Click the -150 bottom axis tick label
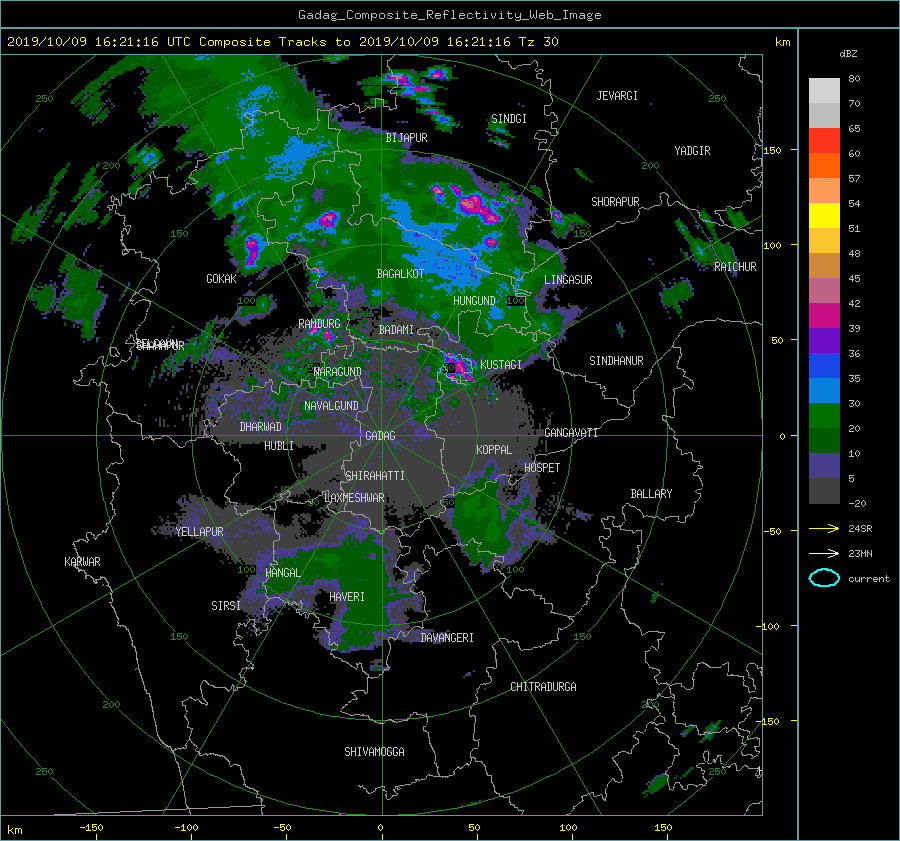 (x=91, y=827)
